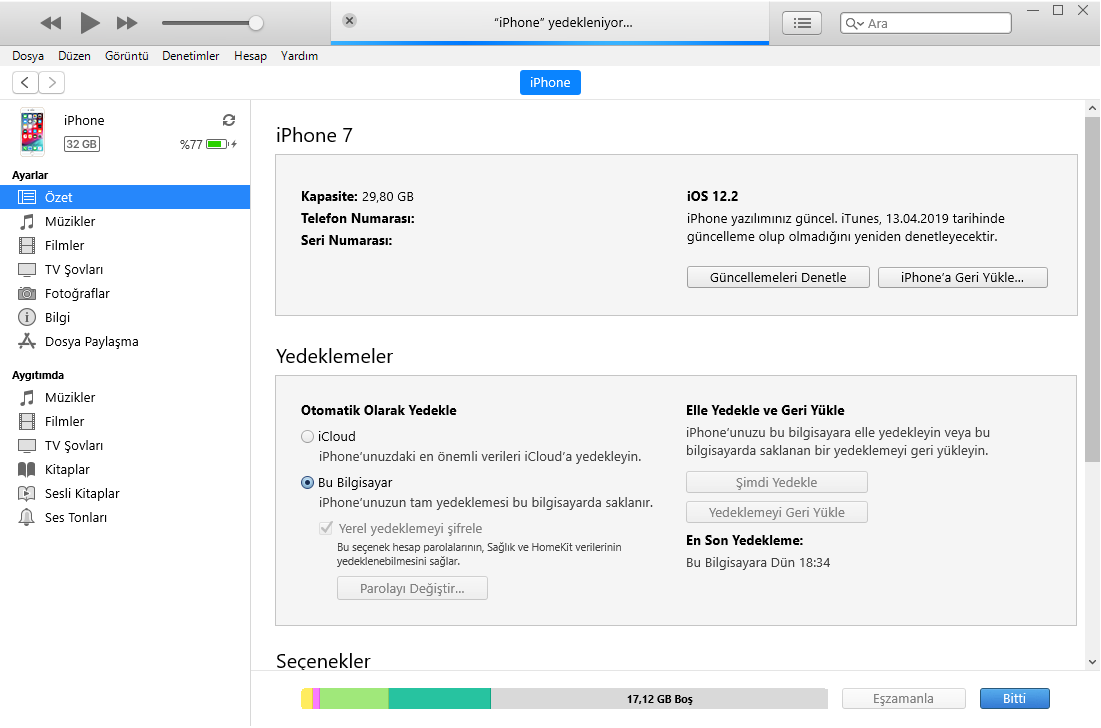Select the iCloud backup radio button

[307, 437]
